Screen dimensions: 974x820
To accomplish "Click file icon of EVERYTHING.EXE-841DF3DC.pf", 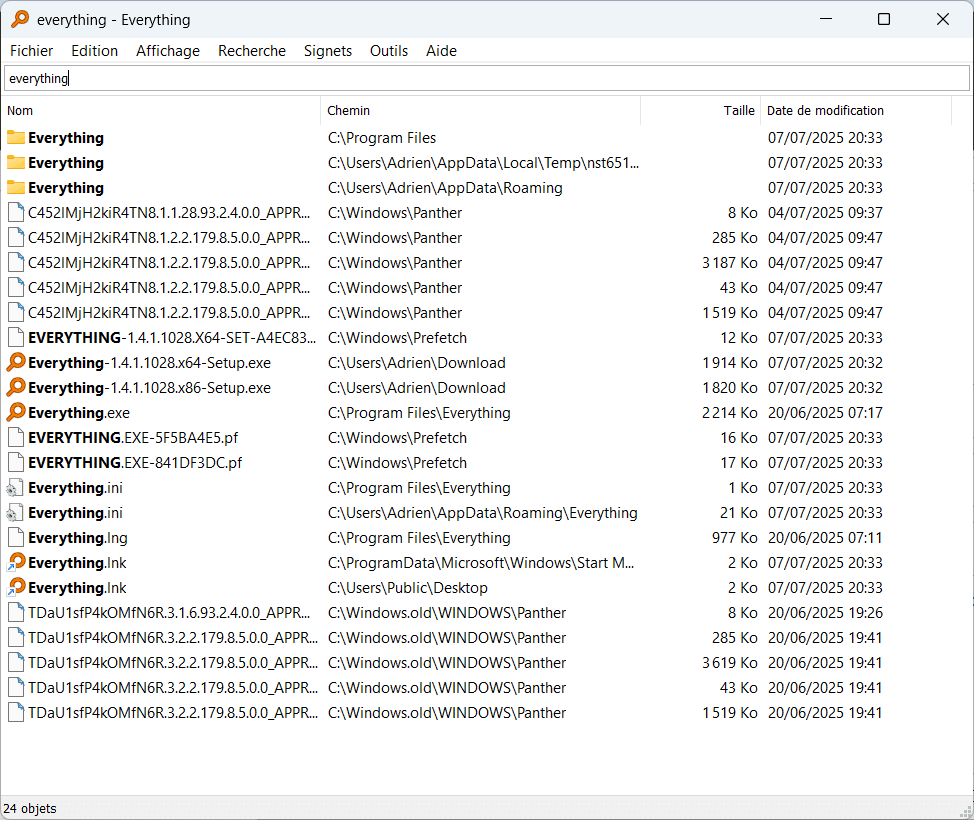I will pyautogui.click(x=16, y=462).
